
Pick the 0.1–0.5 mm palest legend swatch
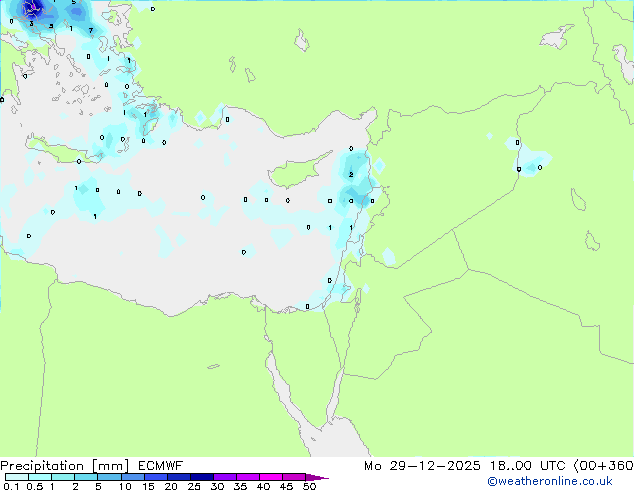click(17, 477)
